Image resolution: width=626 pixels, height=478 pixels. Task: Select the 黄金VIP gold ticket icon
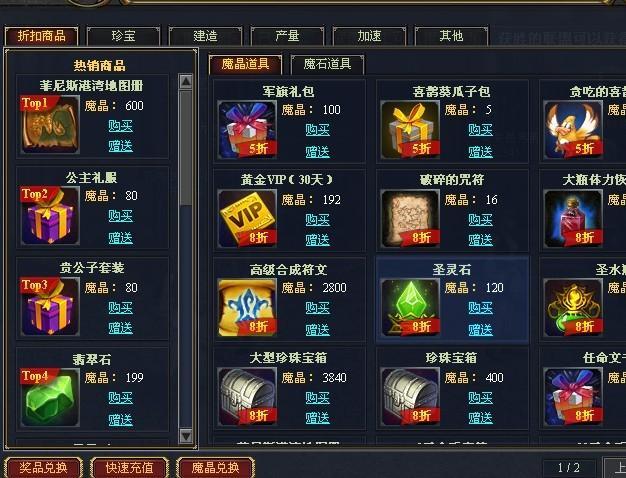point(247,219)
